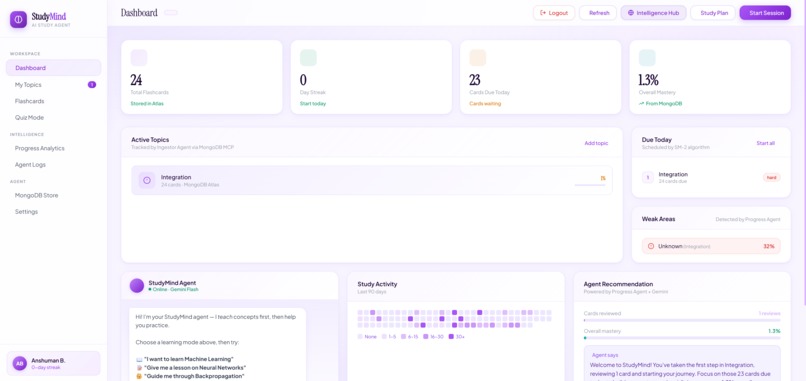Click the 'Study Activity' heading

click(377, 284)
